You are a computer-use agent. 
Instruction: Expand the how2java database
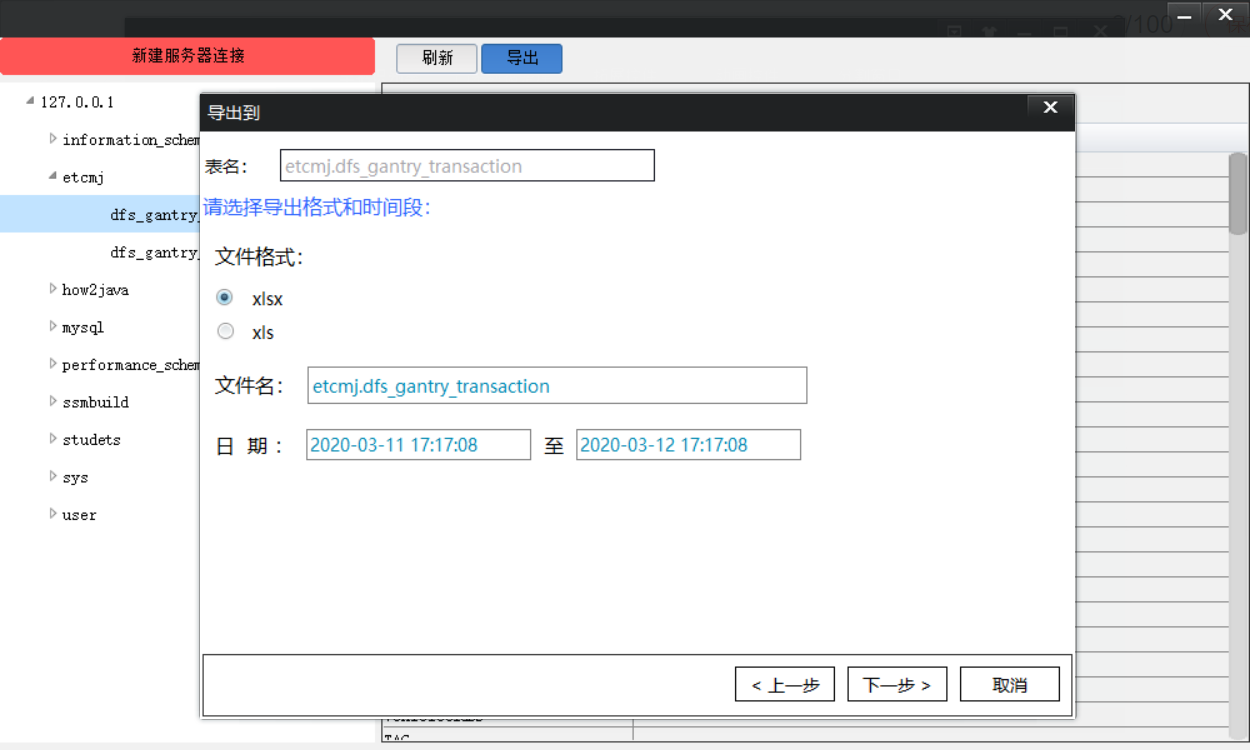pyautogui.click(x=53, y=289)
